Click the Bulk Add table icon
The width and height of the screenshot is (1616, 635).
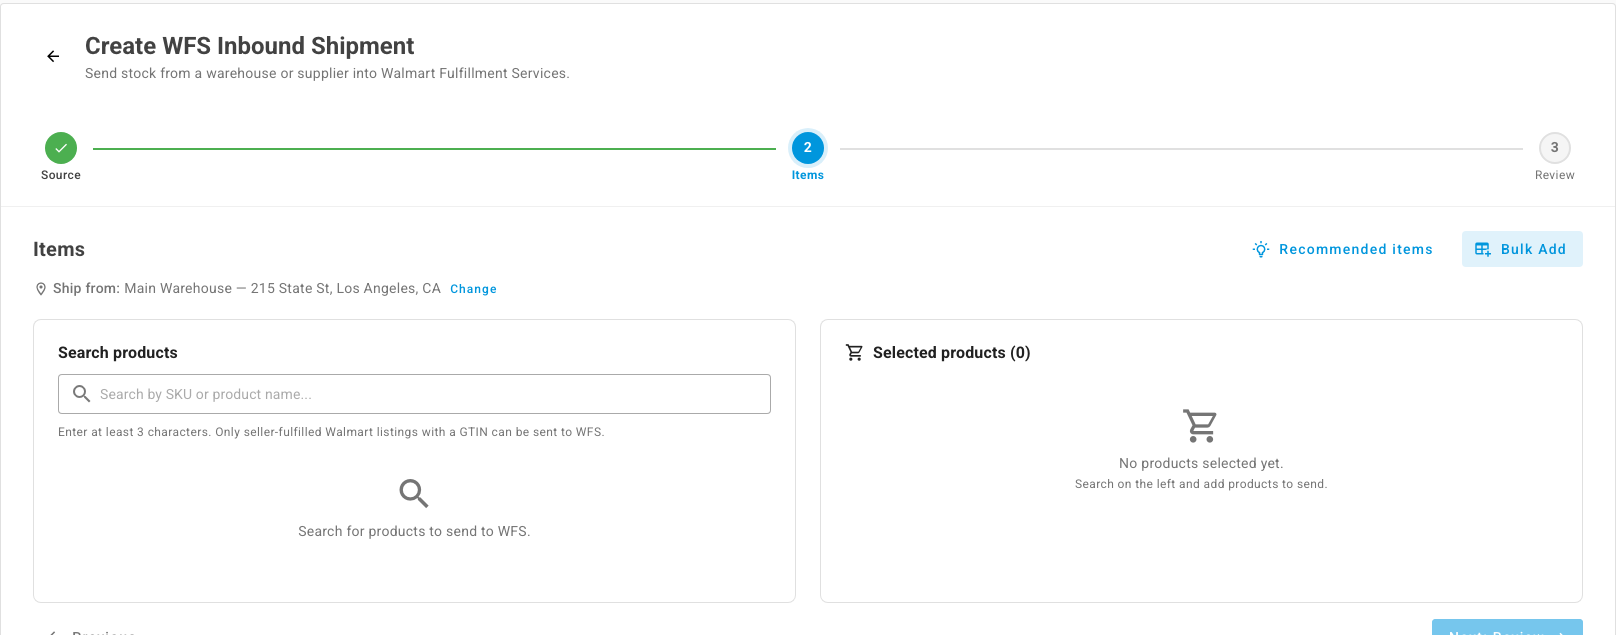click(x=1483, y=249)
